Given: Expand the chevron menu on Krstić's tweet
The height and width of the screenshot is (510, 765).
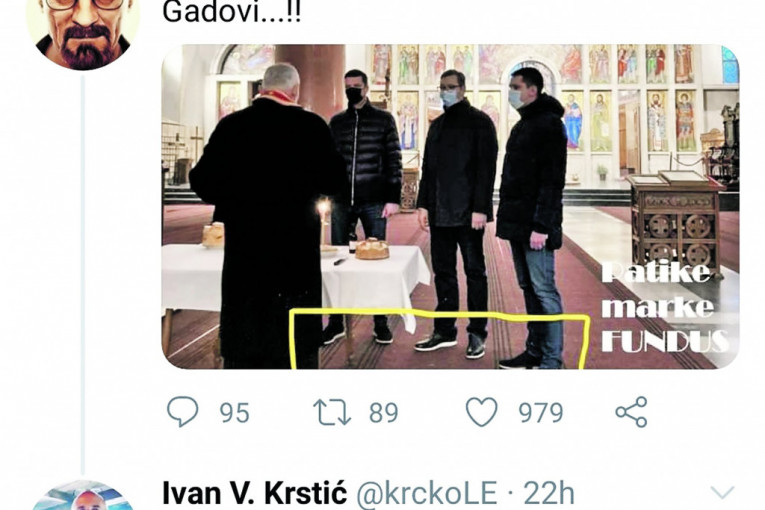Looking at the screenshot, I should [x=723, y=492].
